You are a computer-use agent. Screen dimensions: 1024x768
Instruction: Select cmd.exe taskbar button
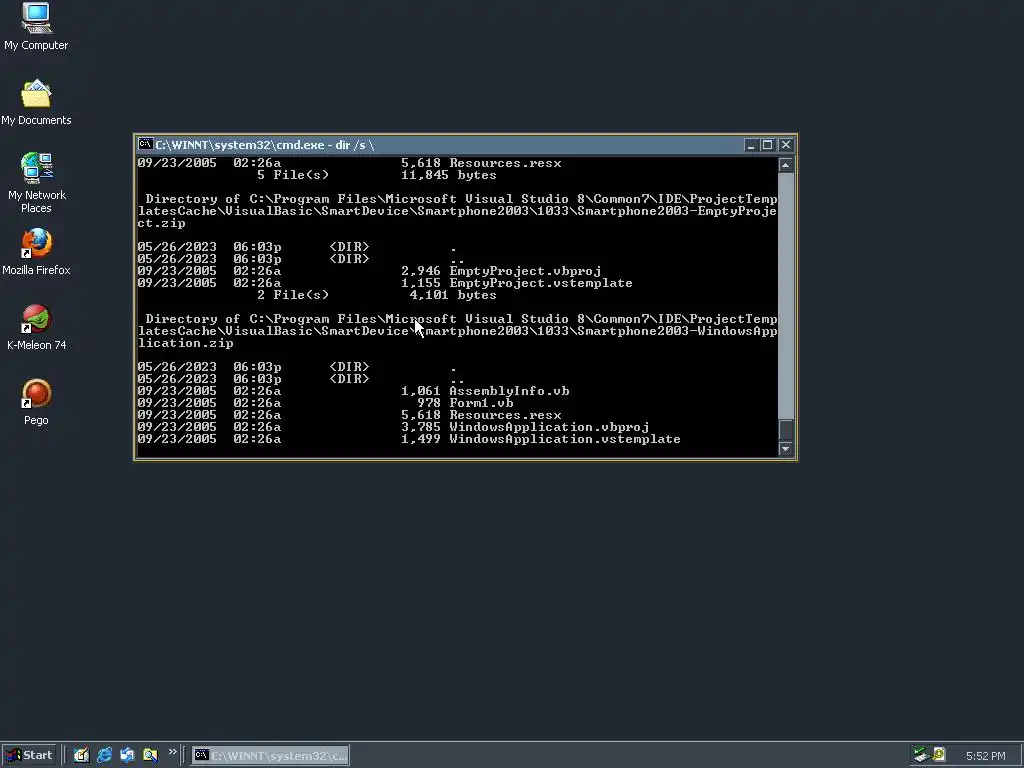pos(270,756)
